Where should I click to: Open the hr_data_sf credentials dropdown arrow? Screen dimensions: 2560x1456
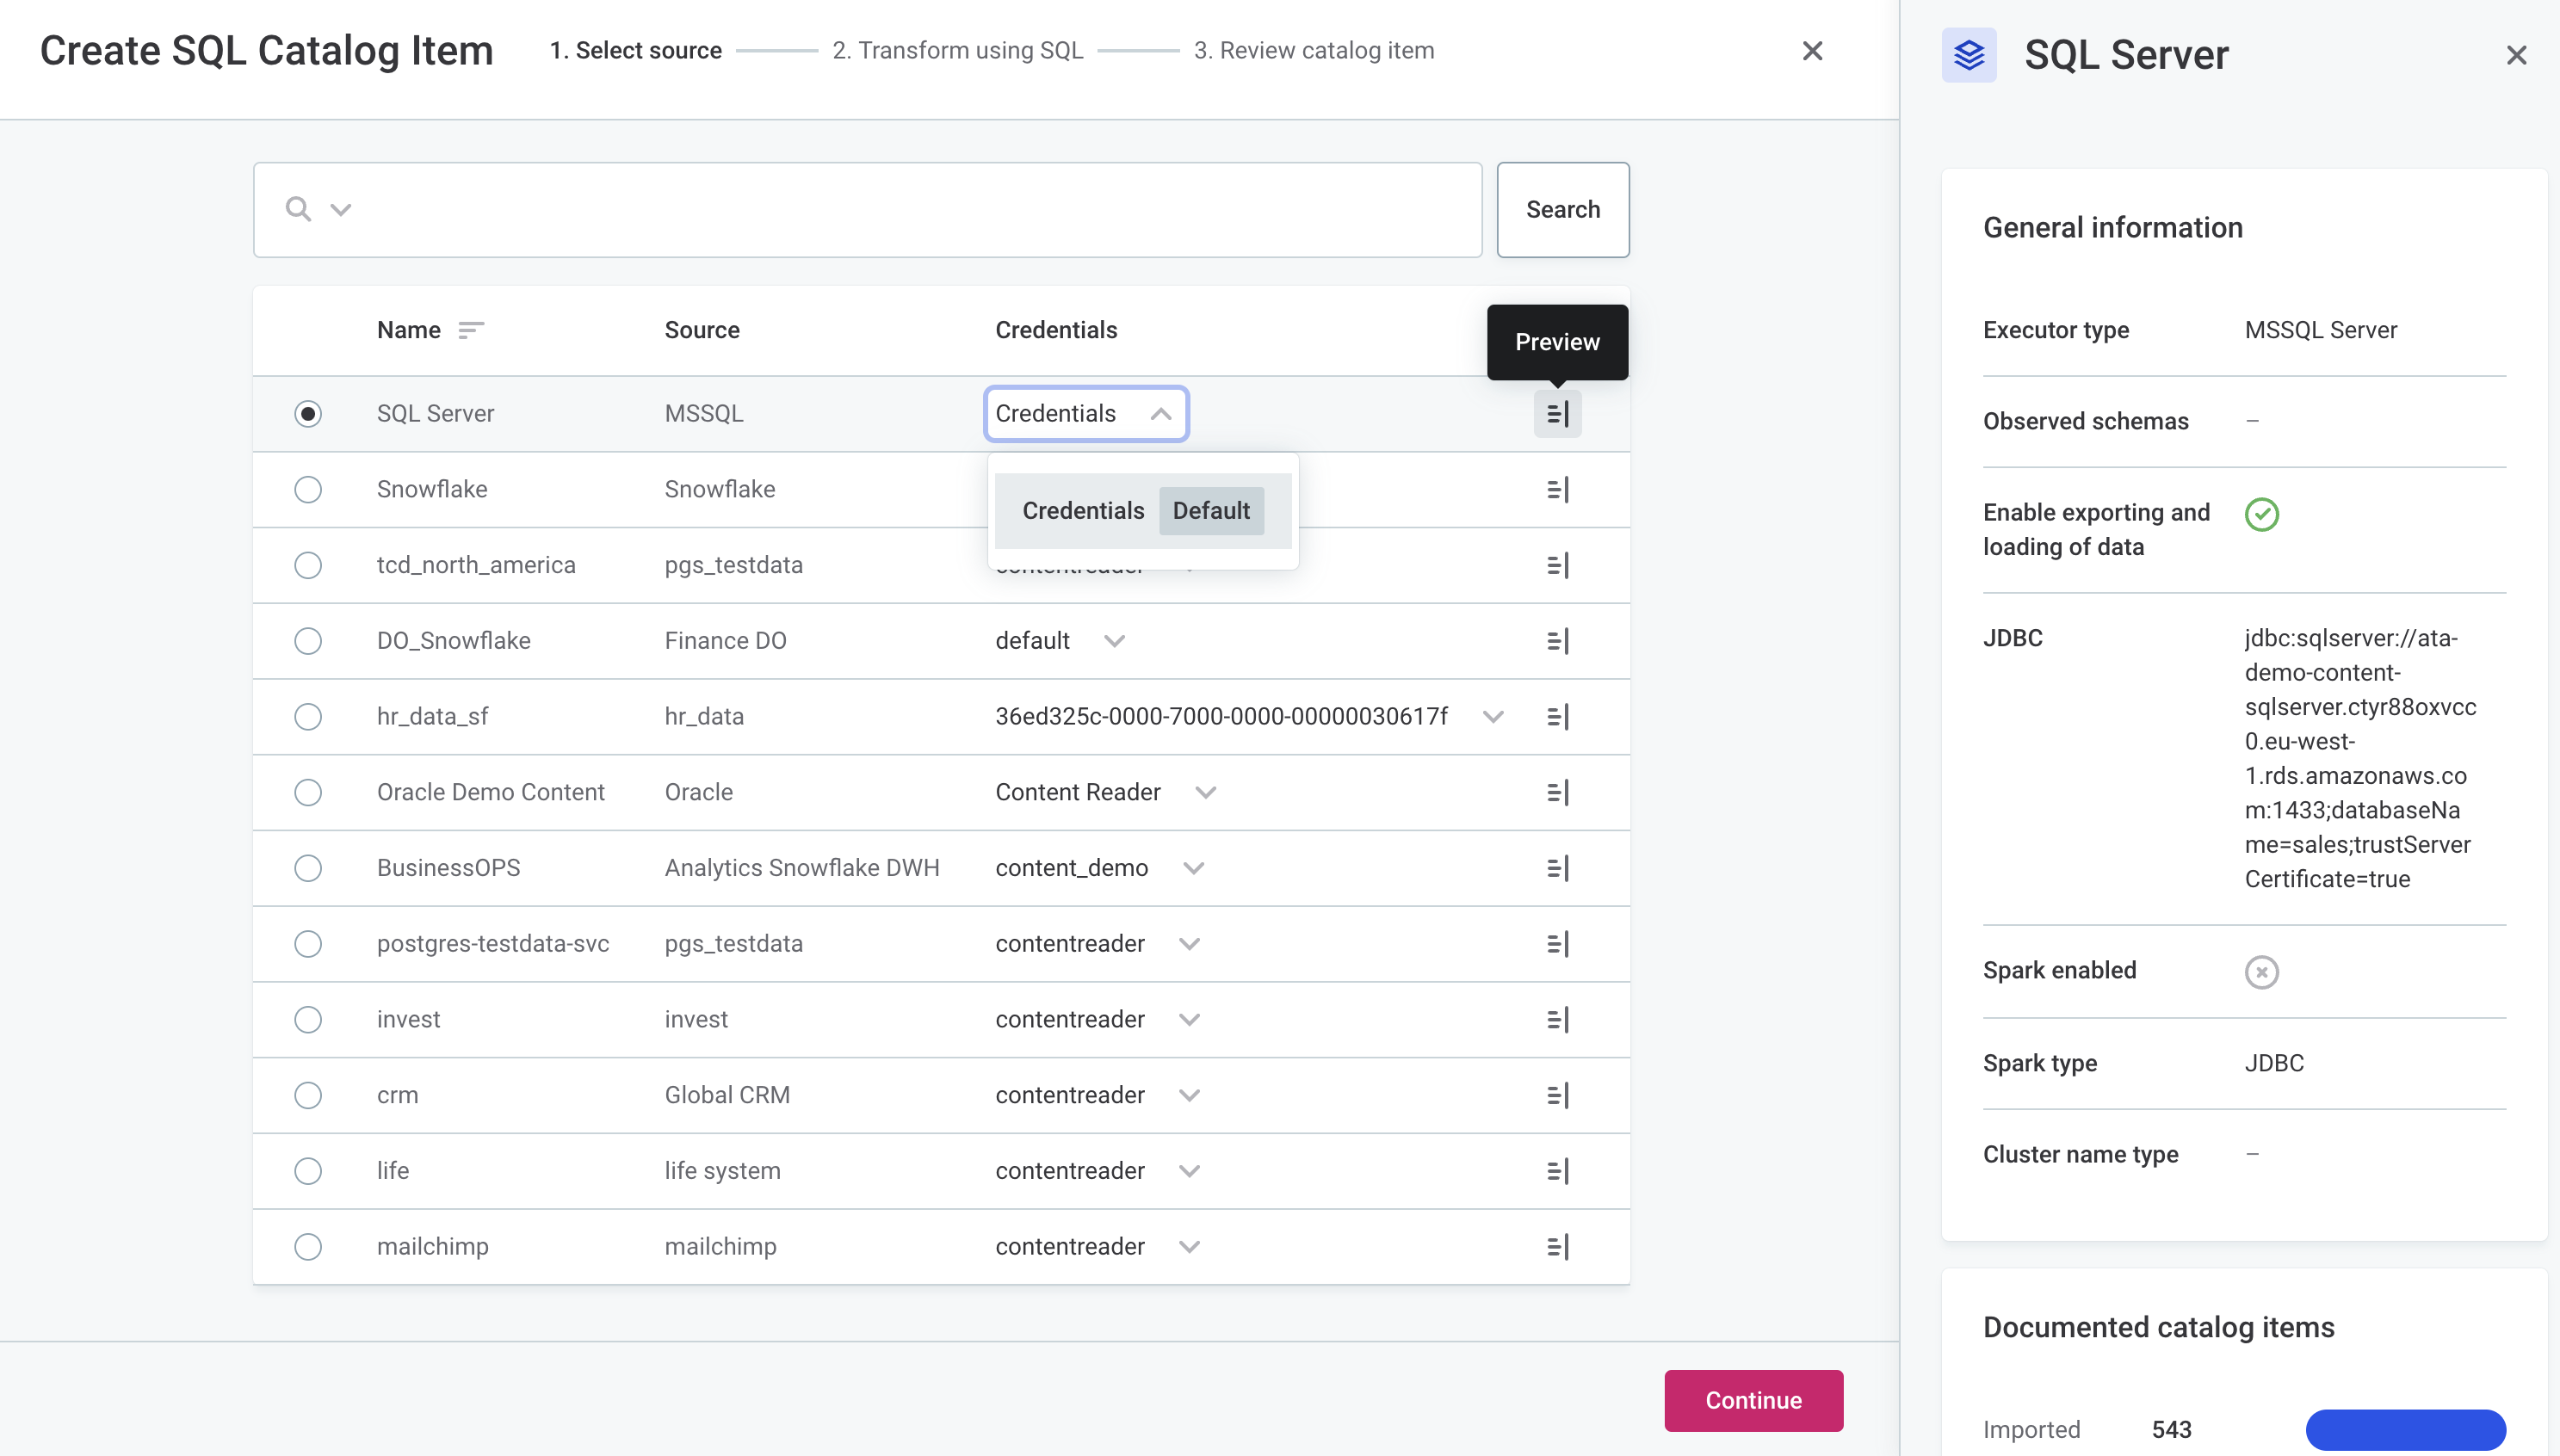coord(1492,716)
